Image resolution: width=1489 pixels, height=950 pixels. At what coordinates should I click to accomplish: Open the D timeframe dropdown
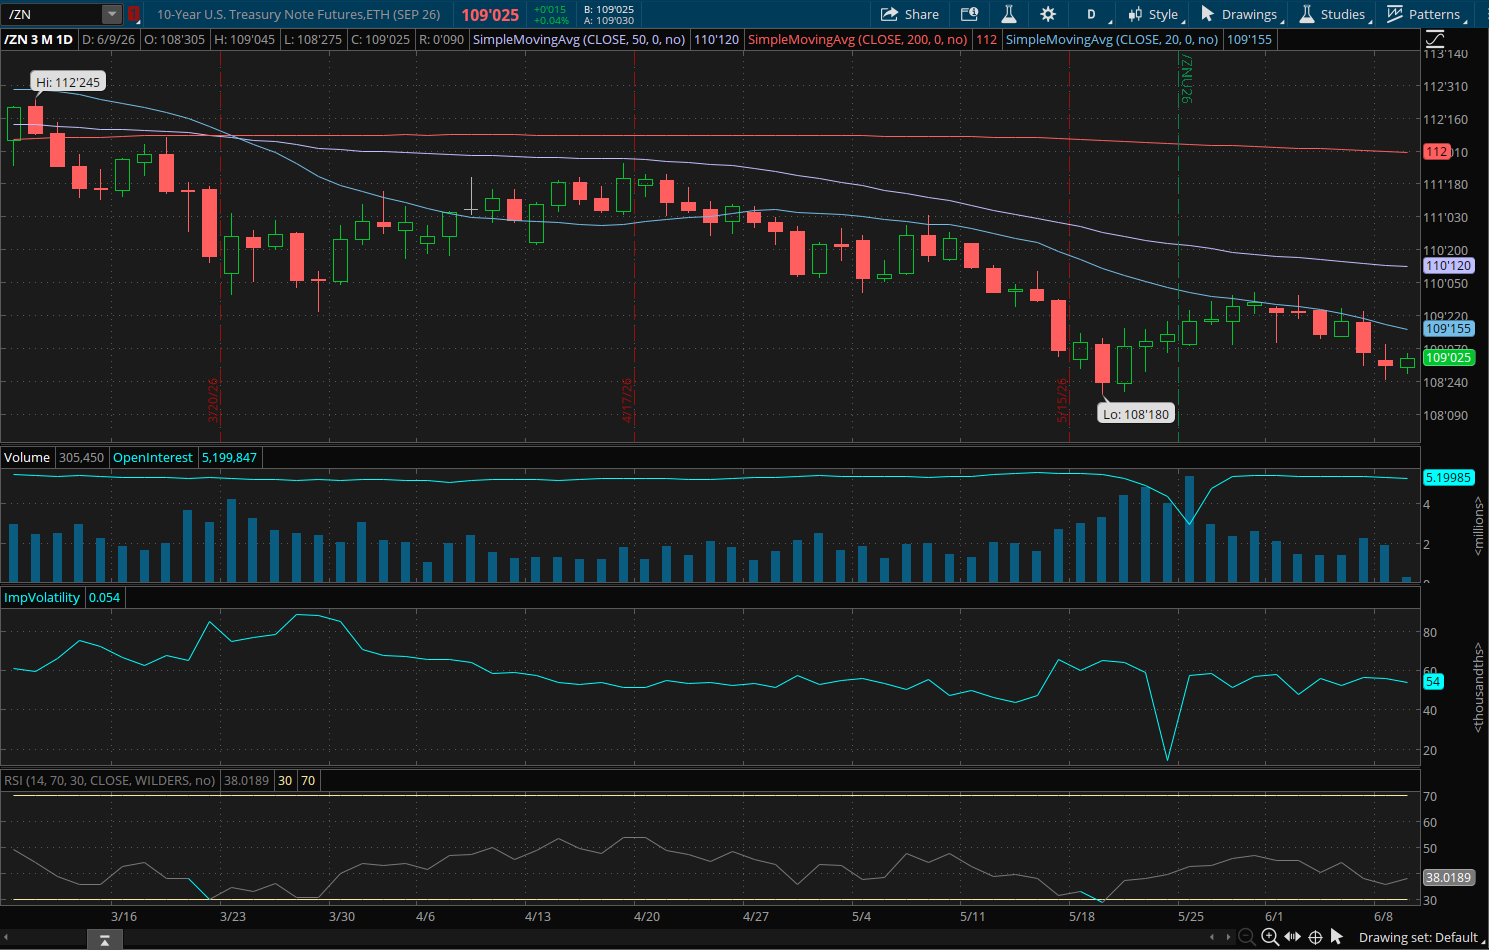(1097, 14)
